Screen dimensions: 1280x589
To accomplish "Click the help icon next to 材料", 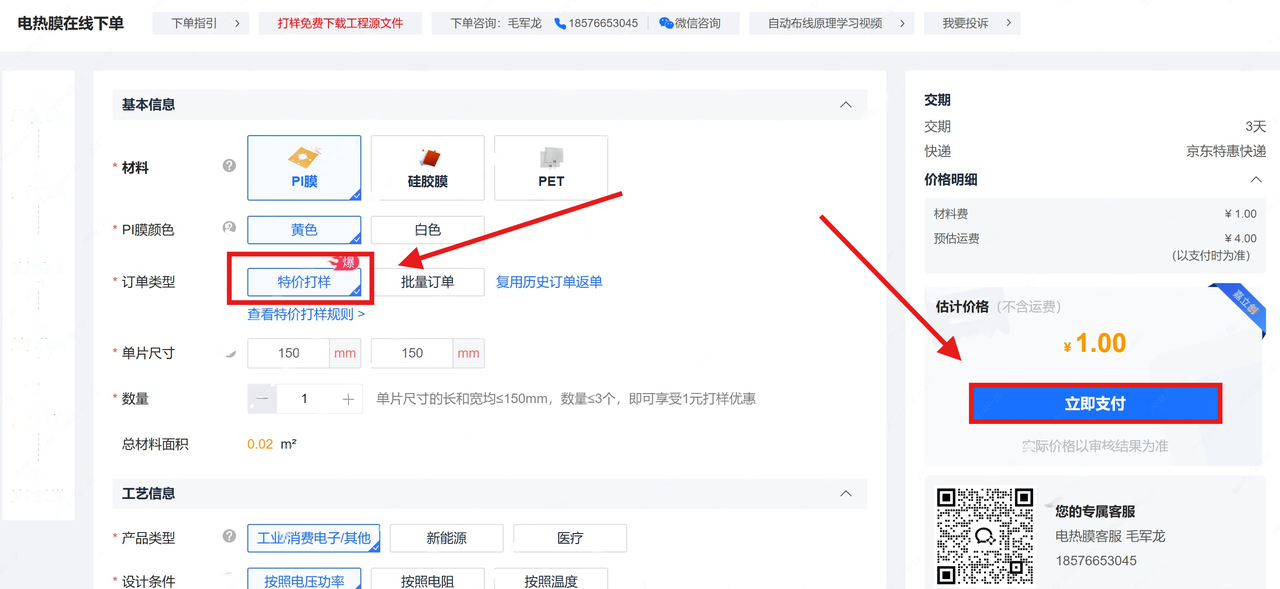I will pyautogui.click(x=229, y=166).
